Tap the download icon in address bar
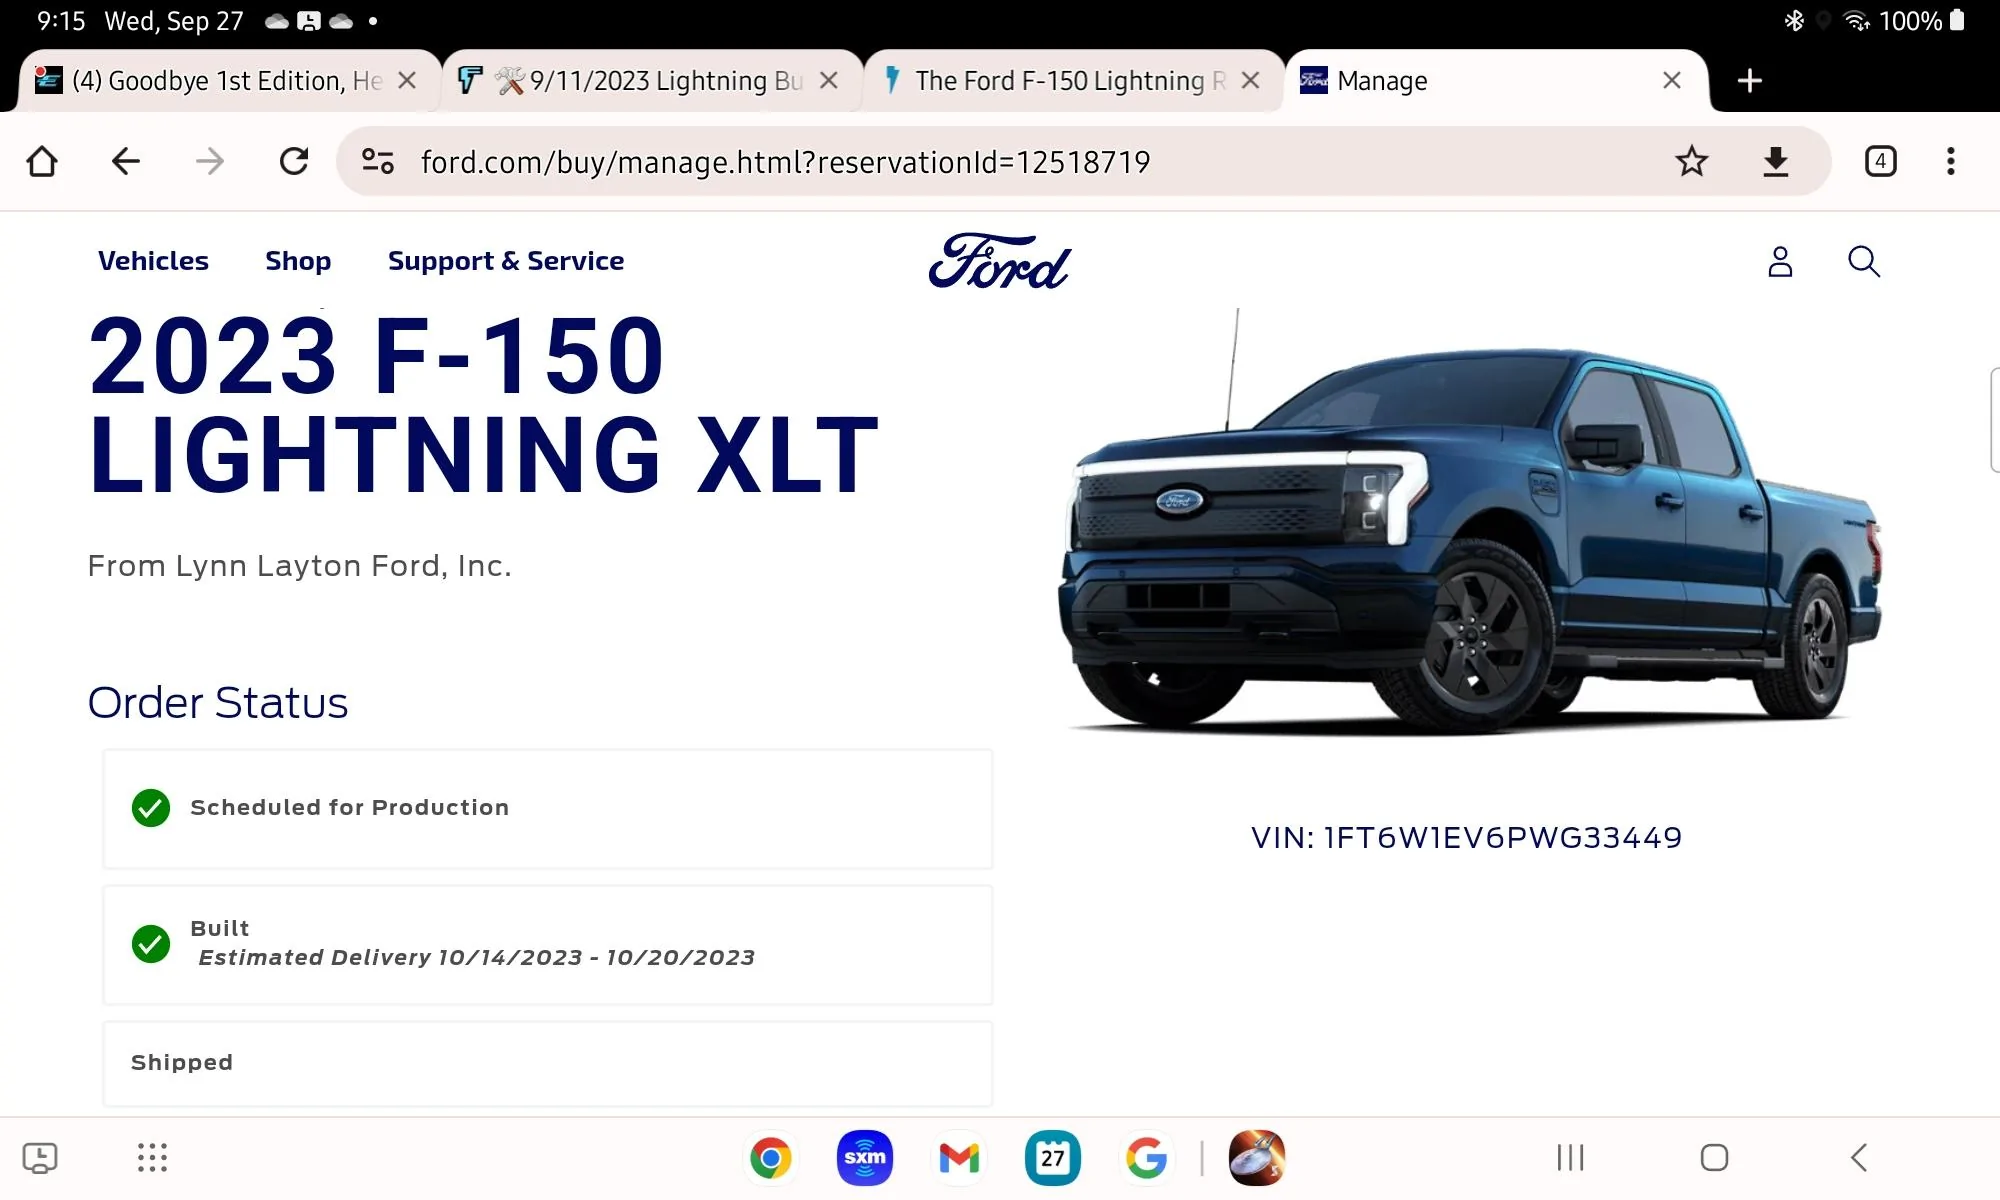Screen dimensions: 2000x1200 tap(1776, 161)
